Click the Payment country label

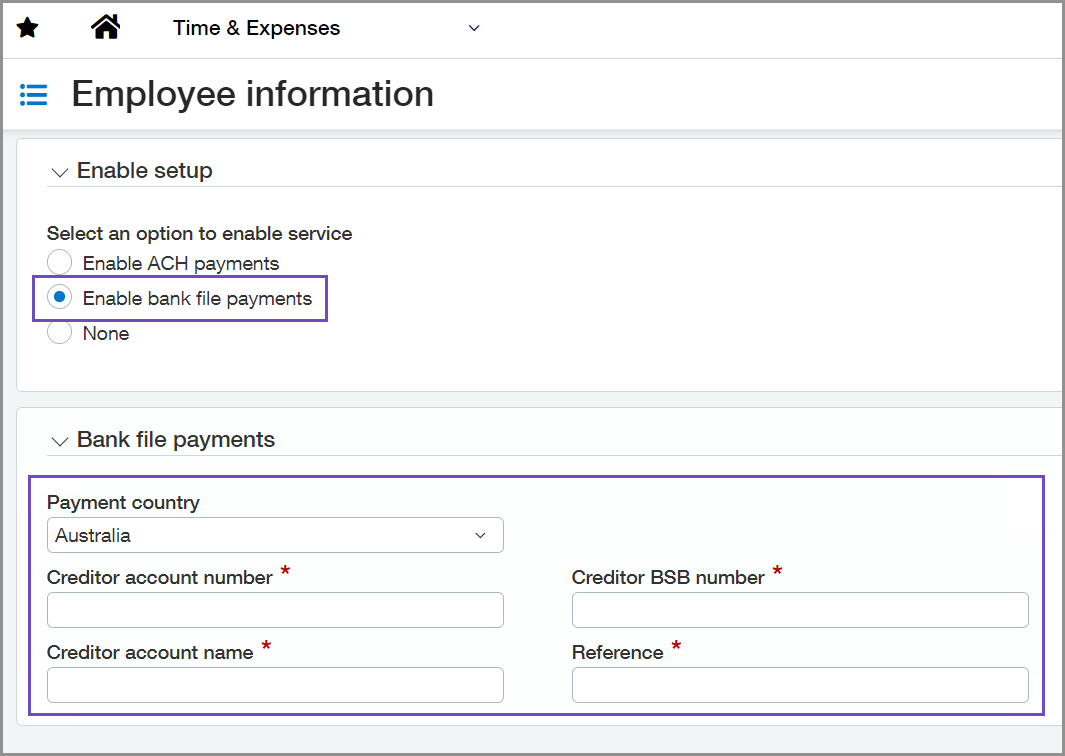click(x=123, y=503)
